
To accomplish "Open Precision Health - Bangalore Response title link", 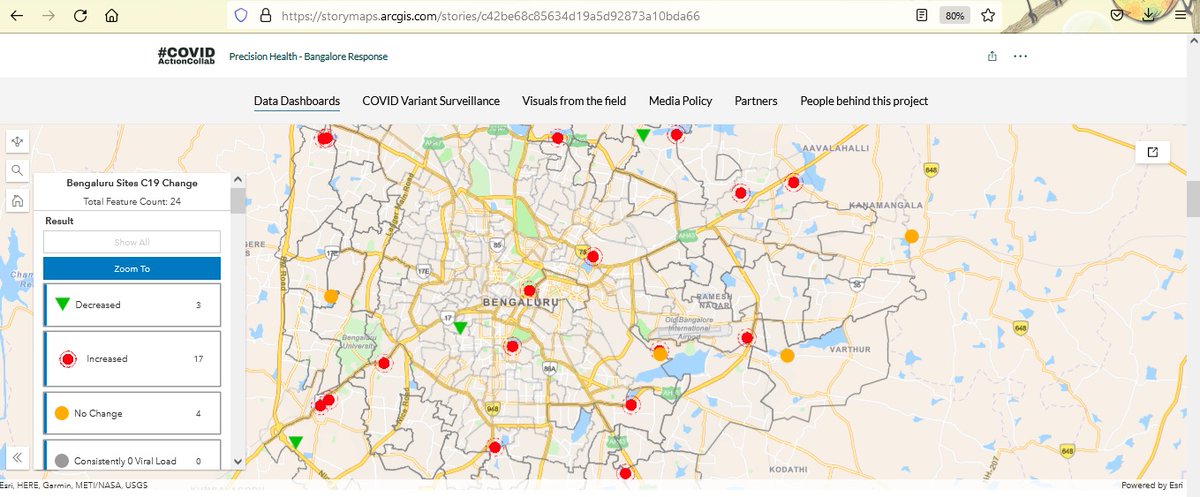I will 308,57.
